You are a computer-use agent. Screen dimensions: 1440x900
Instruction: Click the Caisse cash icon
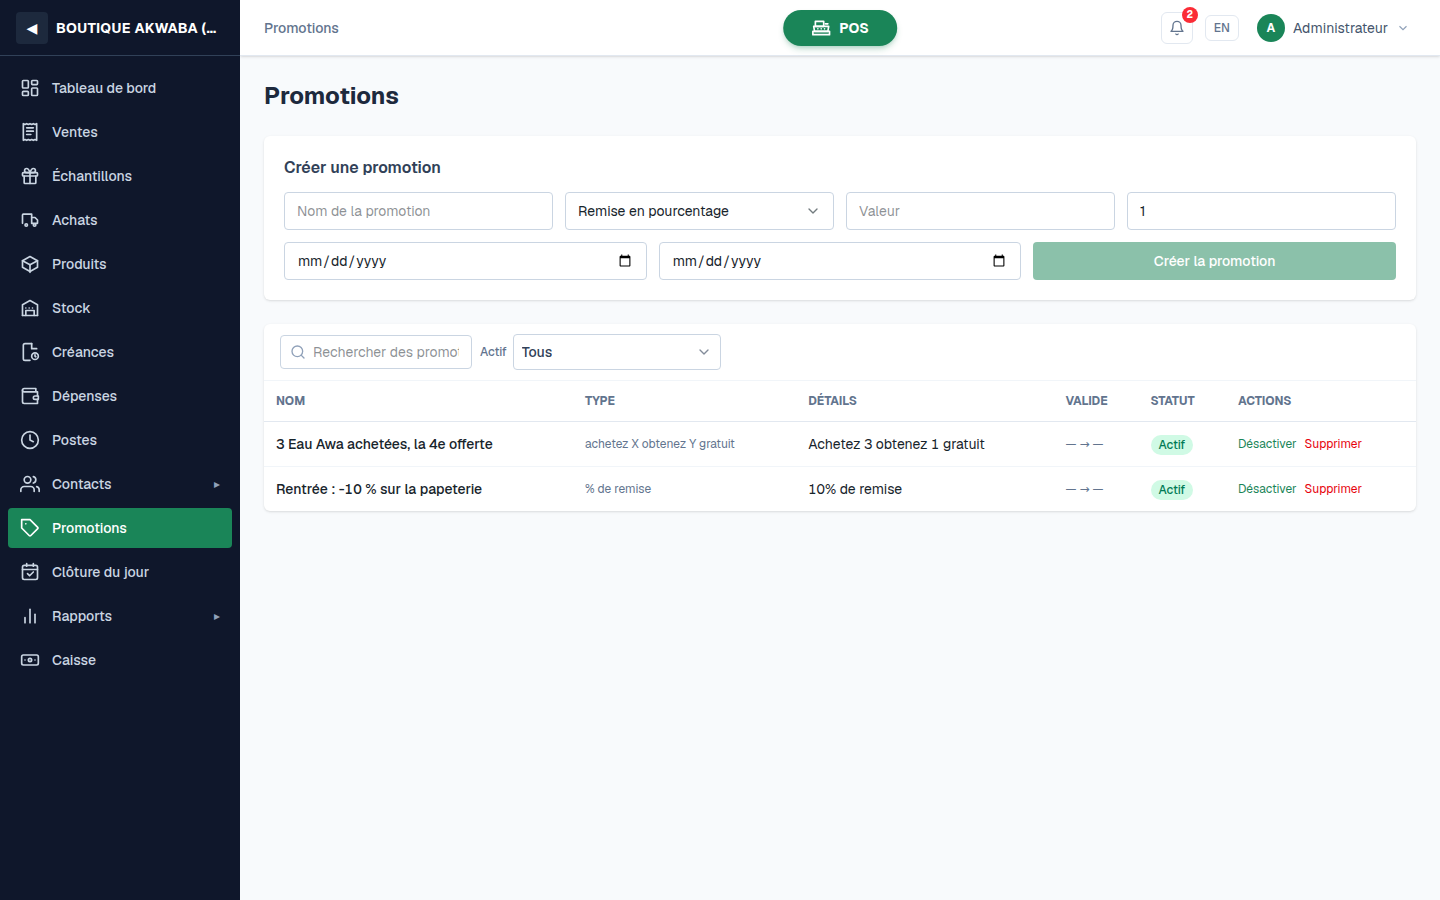click(x=30, y=660)
